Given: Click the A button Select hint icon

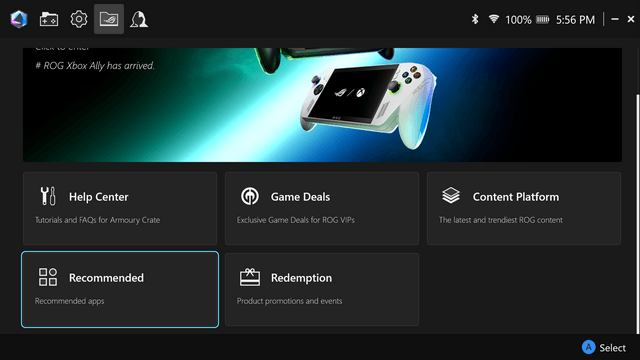Looking at the screenshot, I should (x=588, y=347).
